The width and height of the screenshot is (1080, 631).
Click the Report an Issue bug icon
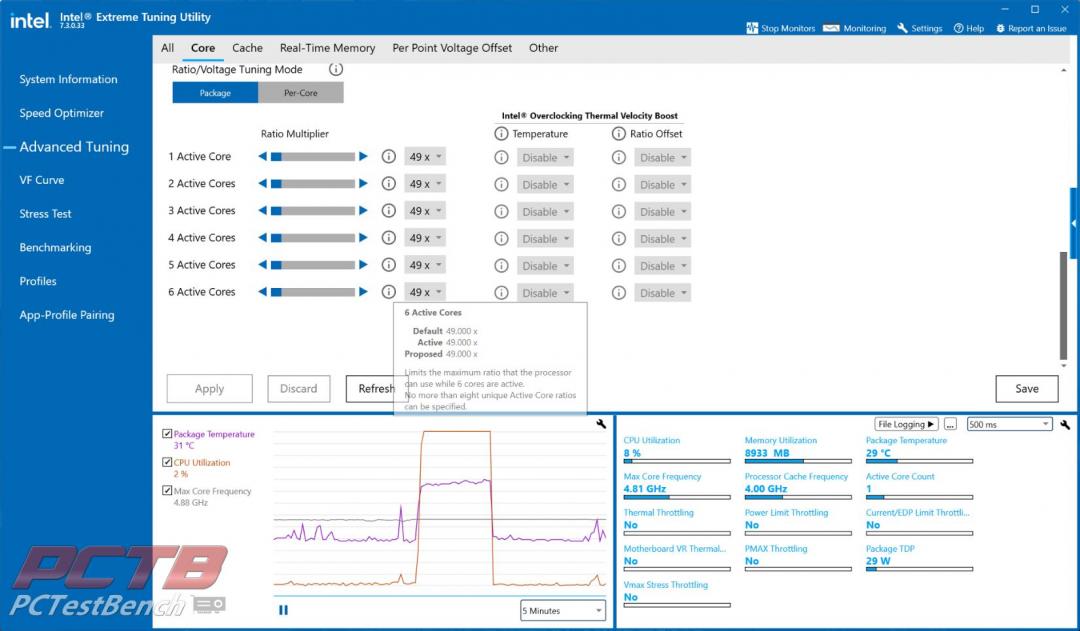tap(1000, 28)
